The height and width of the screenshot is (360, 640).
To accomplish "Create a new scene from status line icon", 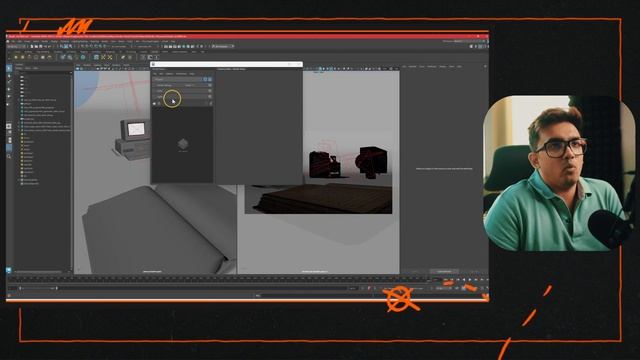I will [x=32, y=47].
